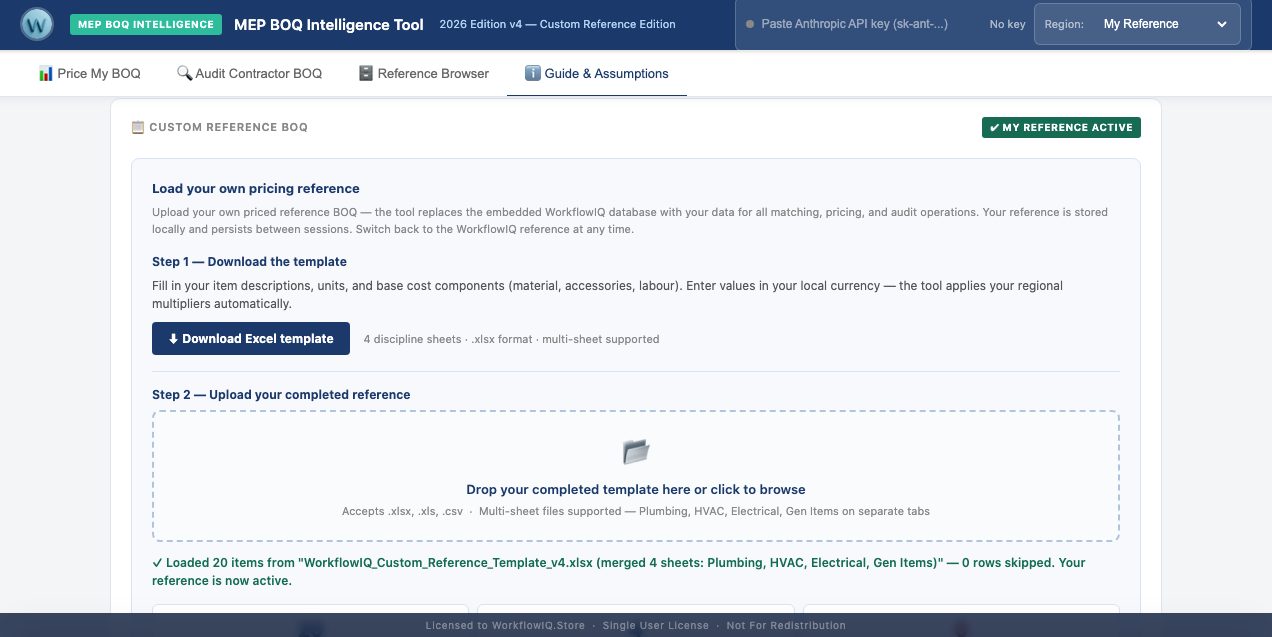Click the 'Single User License' footer text
This screenshot has height=637, width=1272.
655,625
